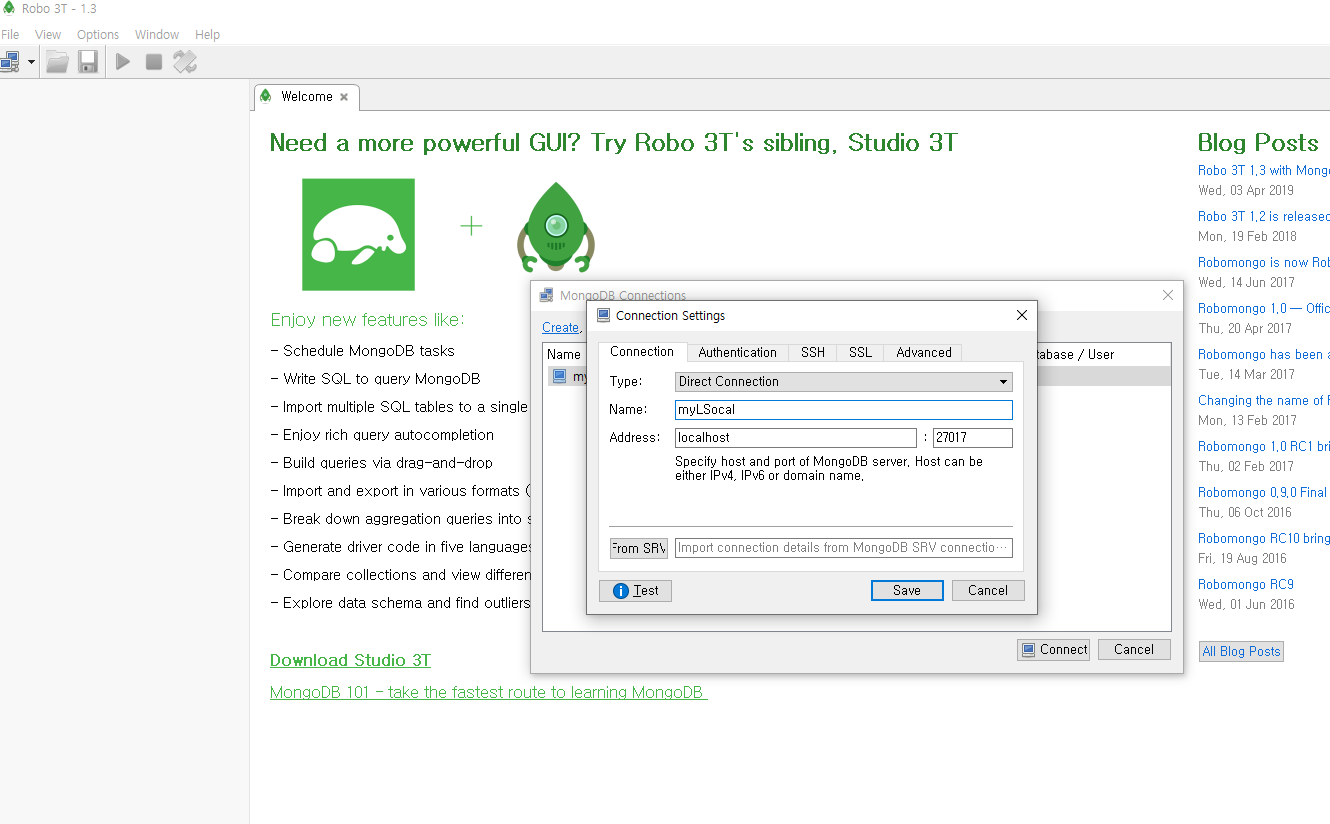The width and height of the screenshot is (1330, 824).
Task: Open the Robomongo 1.0 RC1 blog post
Action: [x=1264, y=447]
